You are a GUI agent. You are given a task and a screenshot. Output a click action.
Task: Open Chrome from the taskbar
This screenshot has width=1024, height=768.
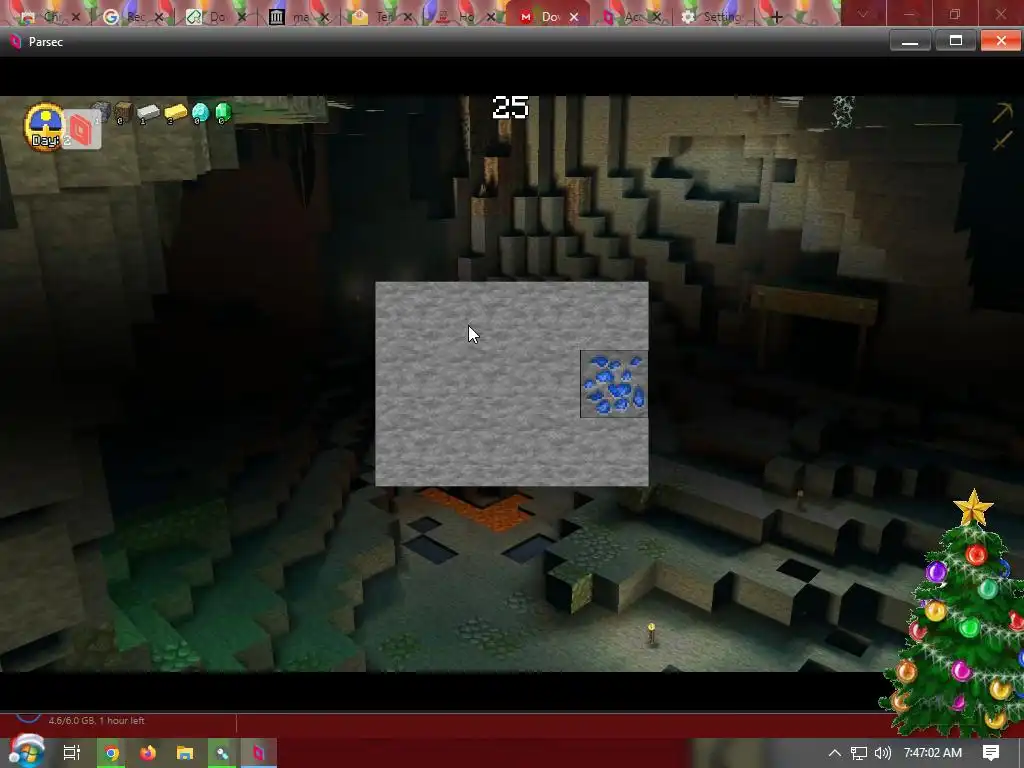111,753
